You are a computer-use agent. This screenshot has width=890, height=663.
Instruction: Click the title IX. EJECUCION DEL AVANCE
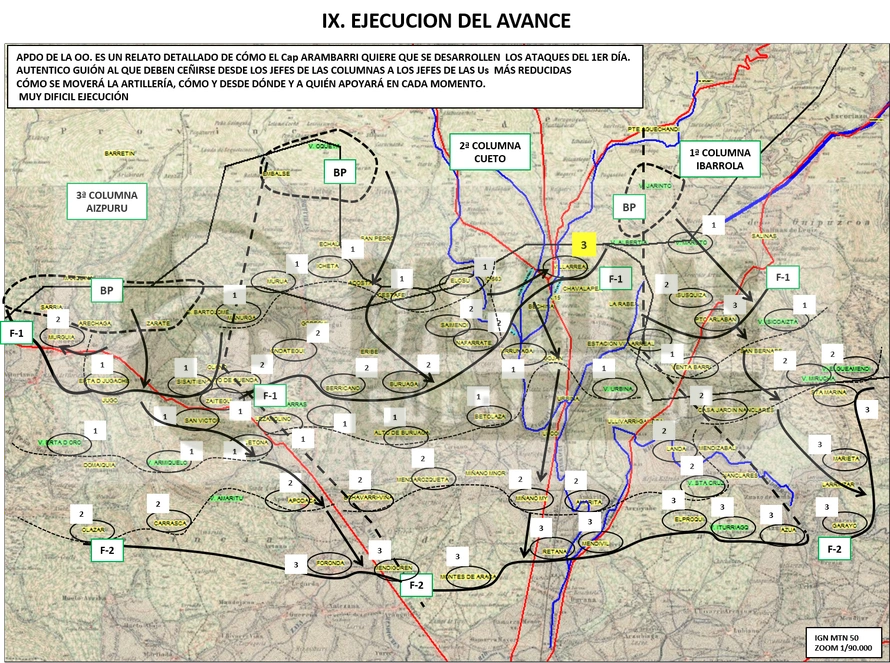tap(446, 21)
